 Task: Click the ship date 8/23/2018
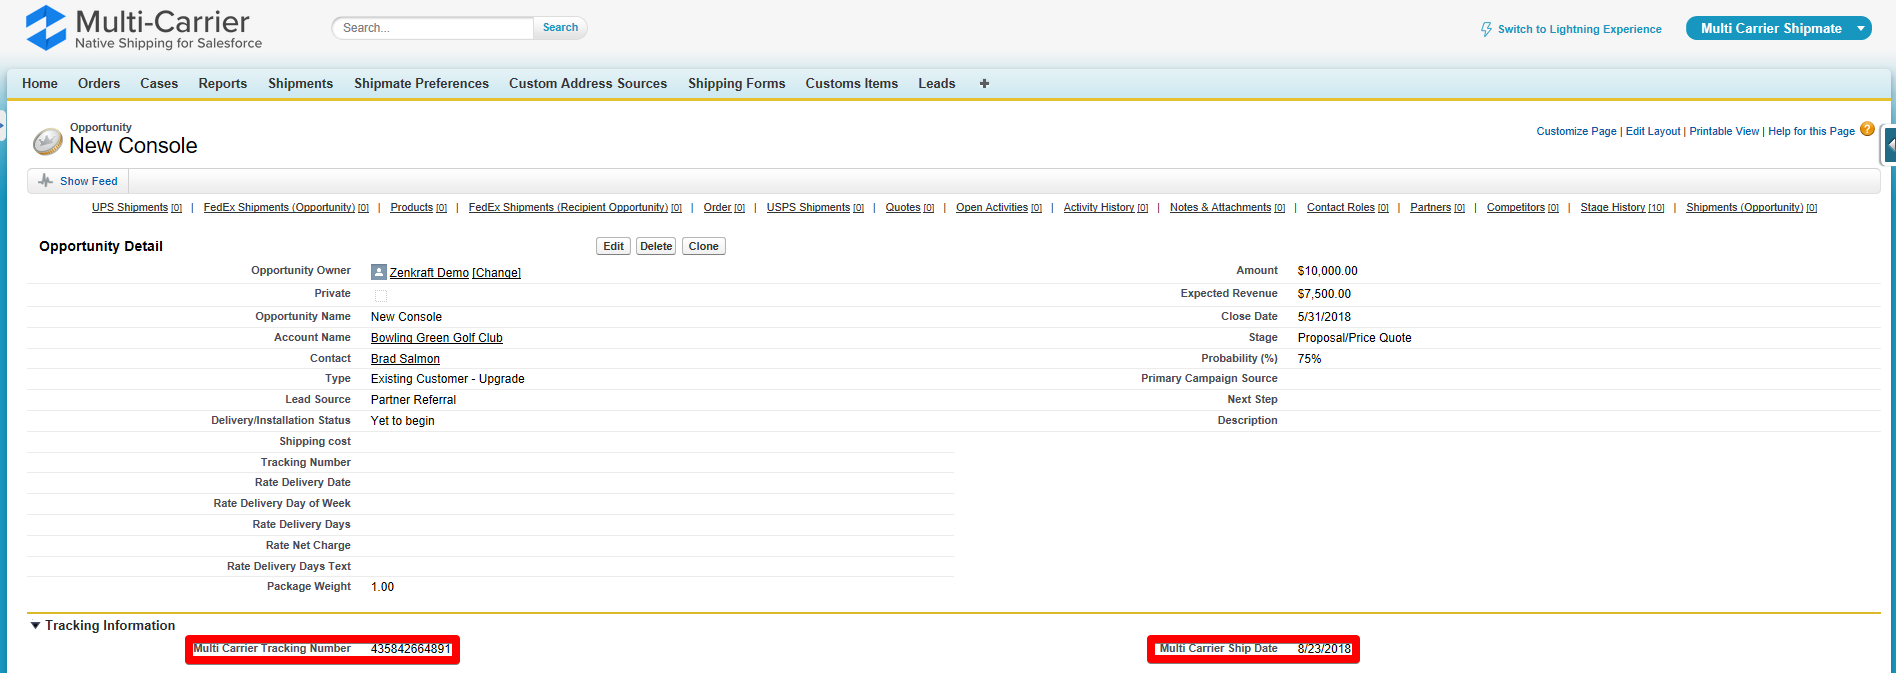[x=1324, y=649]
